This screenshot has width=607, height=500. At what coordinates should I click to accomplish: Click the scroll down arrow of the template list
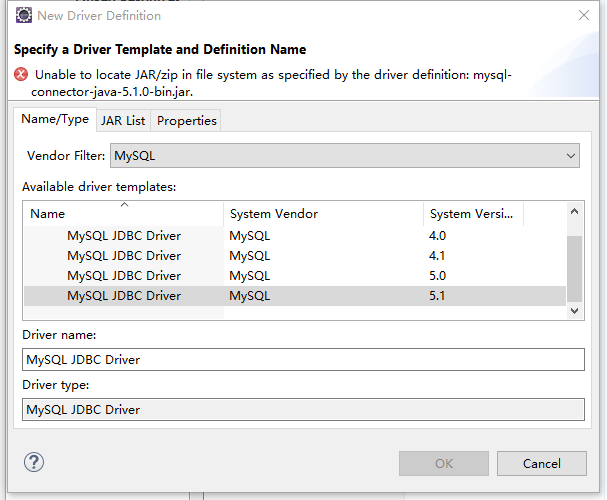click(574, 310)
